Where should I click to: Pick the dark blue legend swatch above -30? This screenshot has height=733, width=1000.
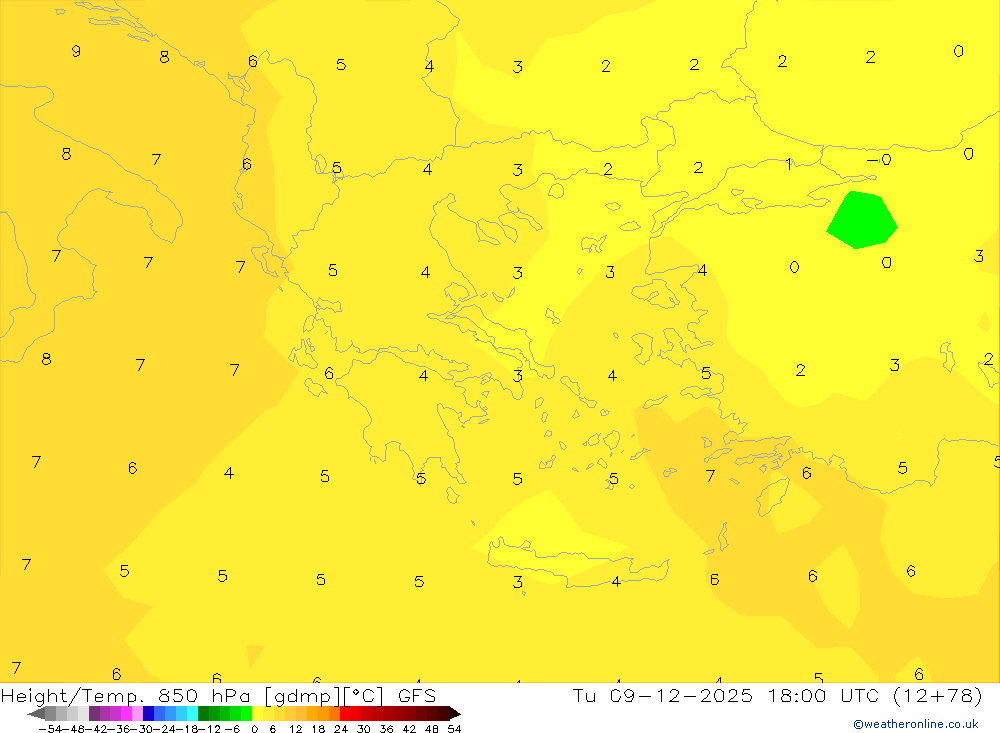click(148, 713)
